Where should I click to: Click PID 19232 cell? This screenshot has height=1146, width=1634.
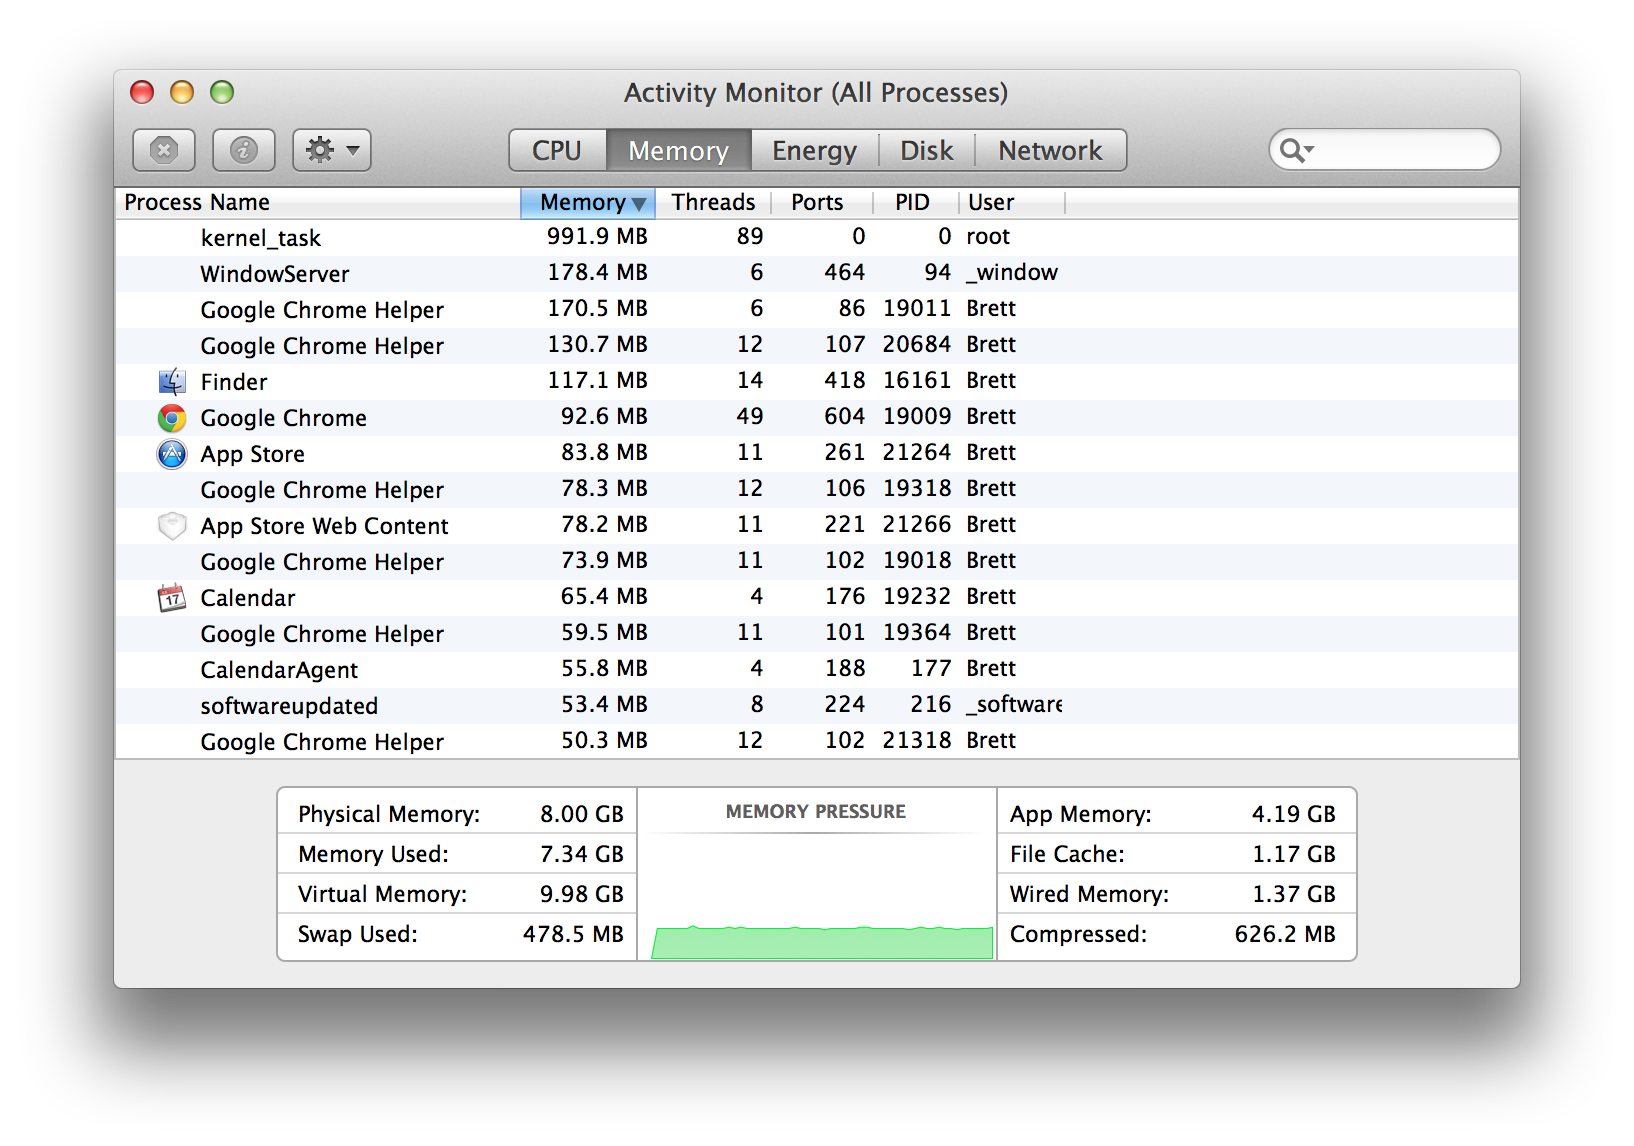(x=916, y=597)
